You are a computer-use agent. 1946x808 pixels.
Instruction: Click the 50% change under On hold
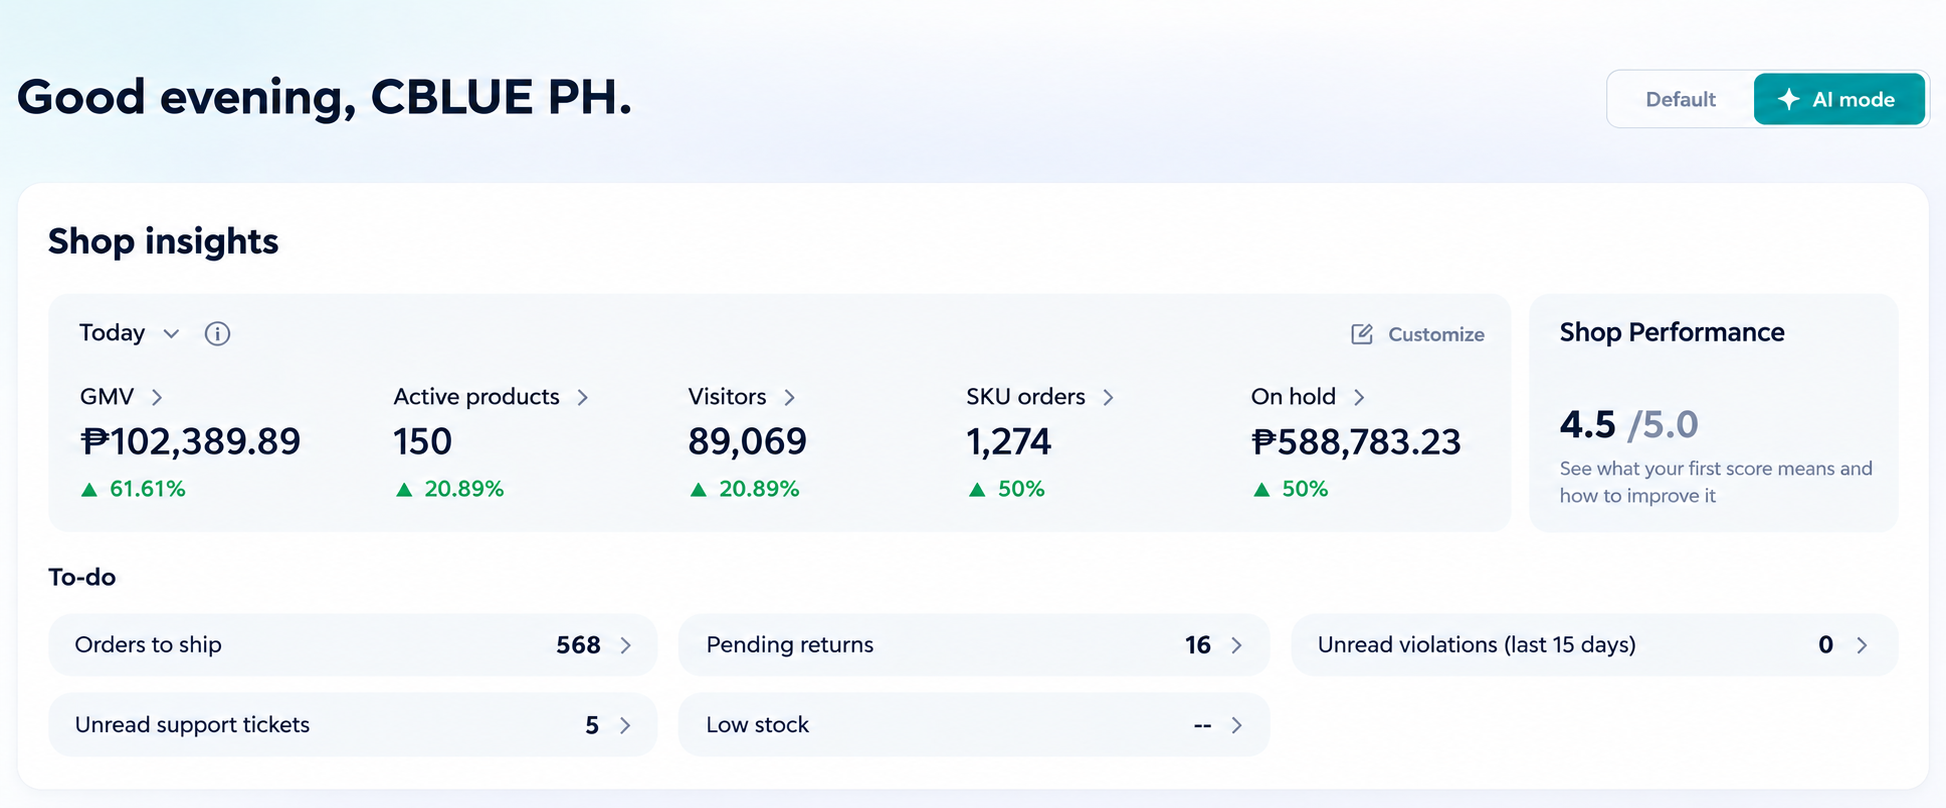pos(1305,489)
